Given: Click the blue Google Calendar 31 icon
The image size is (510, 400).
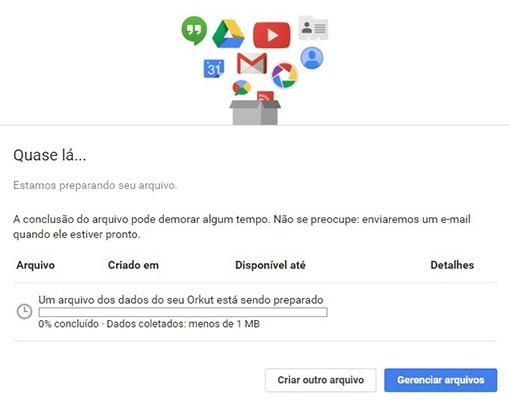Looking at the screenshot, I should click(x=214, y=69).
